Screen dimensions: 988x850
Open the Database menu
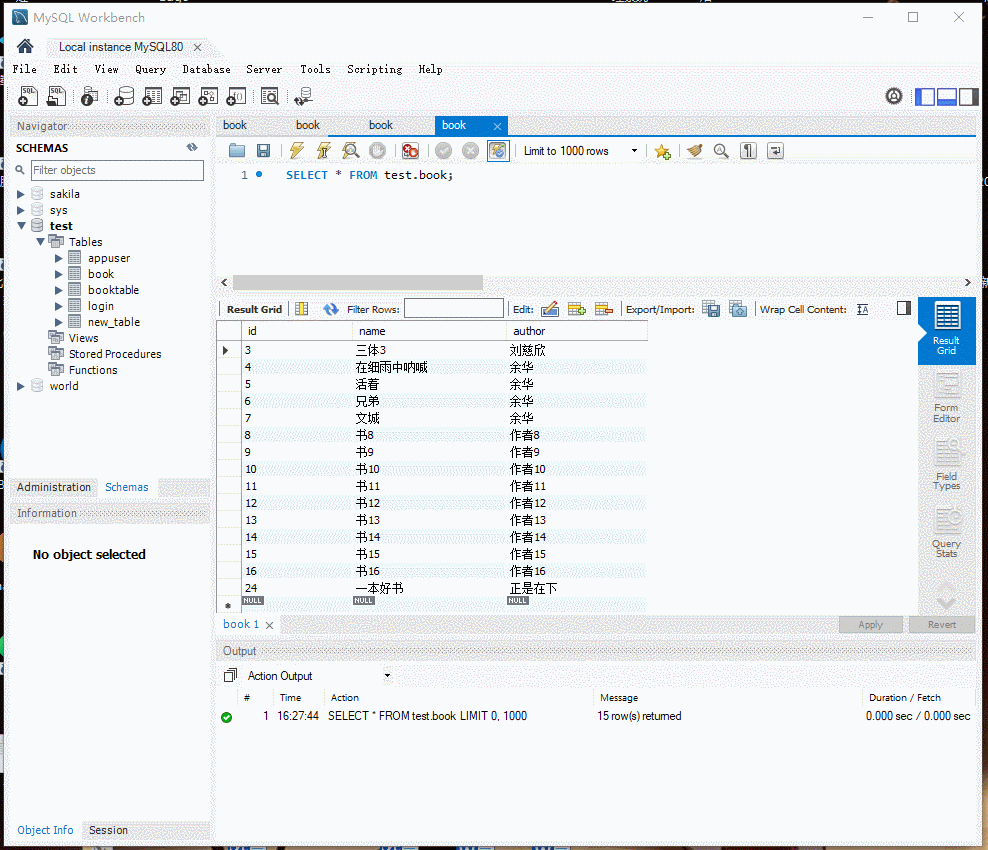[206, 69]
